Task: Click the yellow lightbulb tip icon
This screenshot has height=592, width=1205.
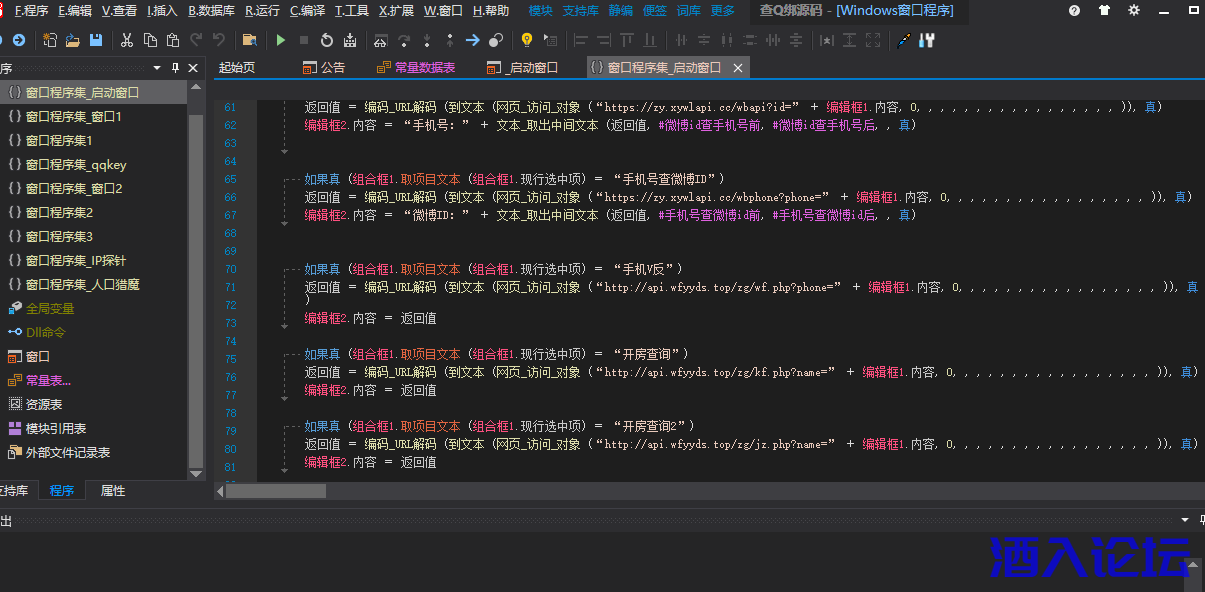Action: [x=527, y=40]
